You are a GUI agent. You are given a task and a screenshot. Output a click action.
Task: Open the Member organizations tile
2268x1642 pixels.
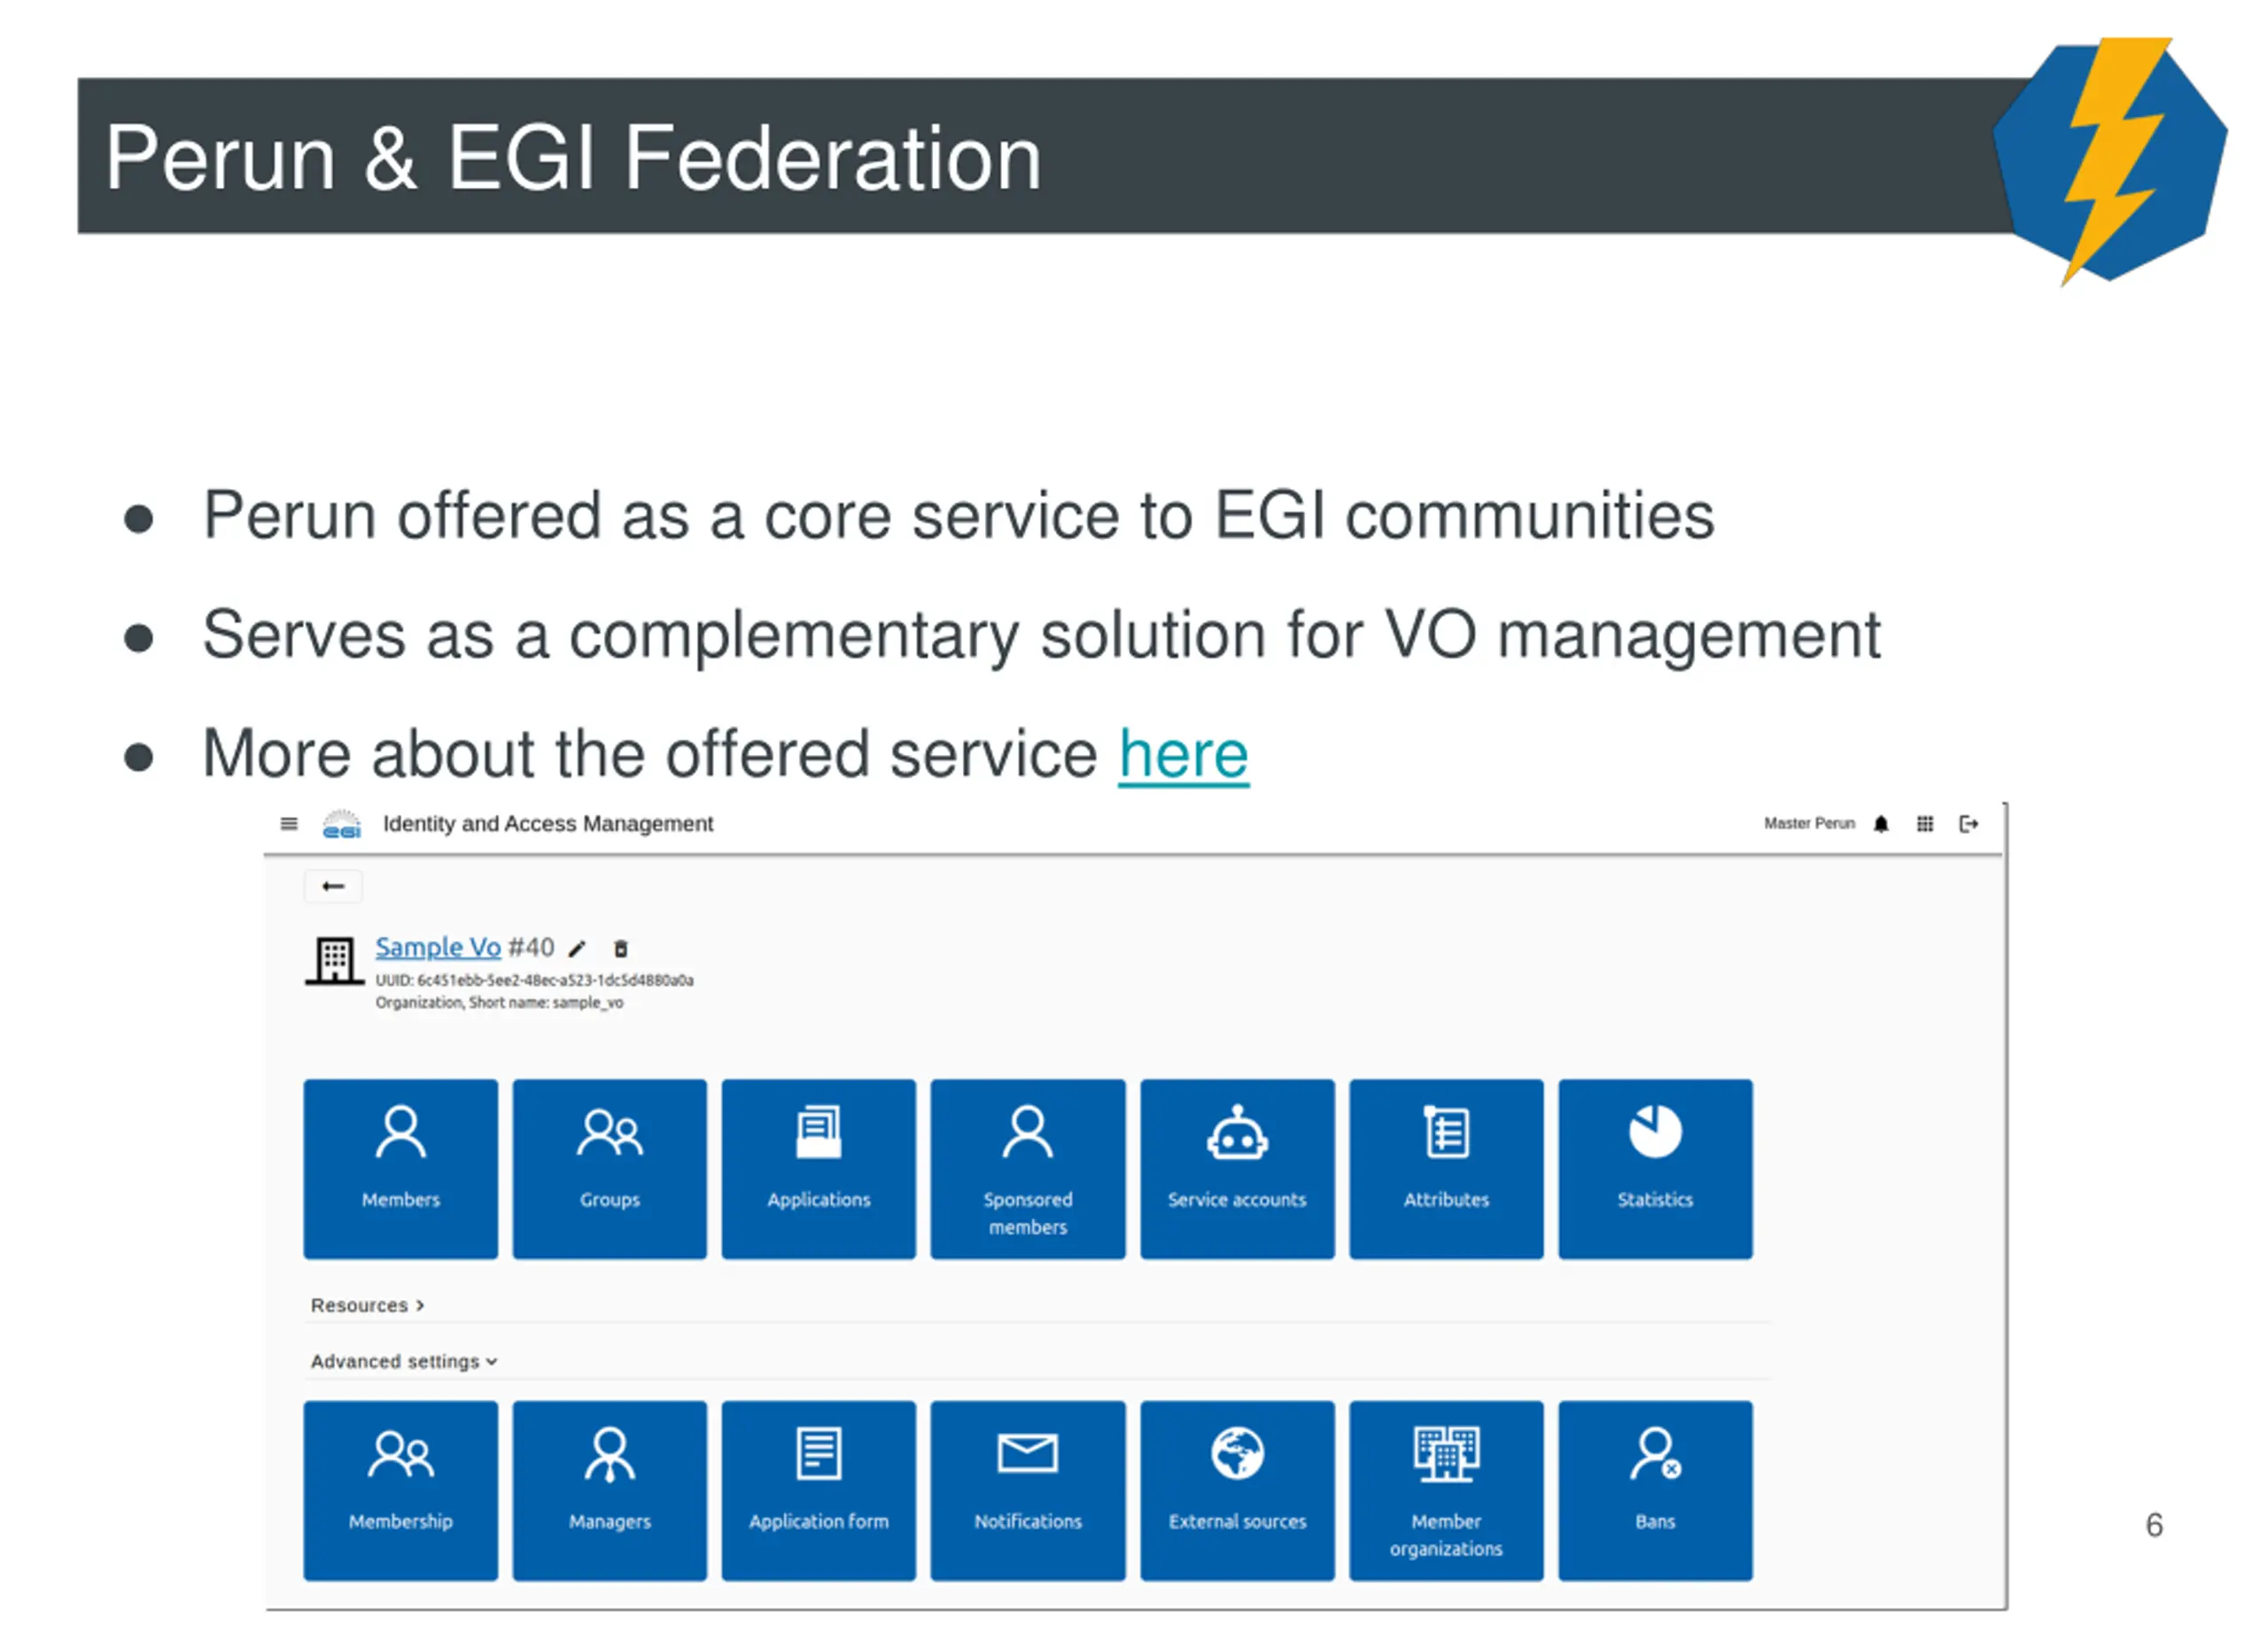point(1447,1491)
